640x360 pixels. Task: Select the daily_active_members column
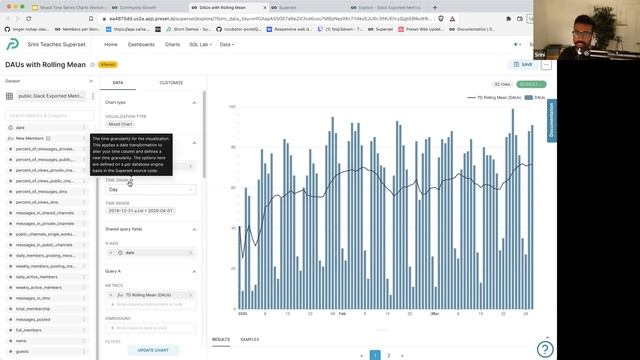coord(47,277)
